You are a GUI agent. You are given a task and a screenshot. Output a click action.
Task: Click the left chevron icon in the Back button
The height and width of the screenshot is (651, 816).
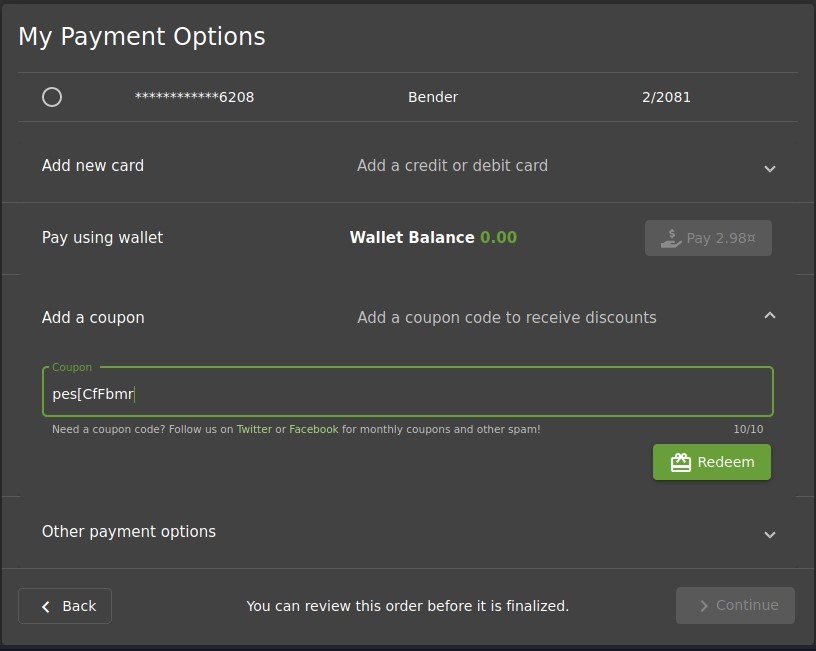(45, 606)
